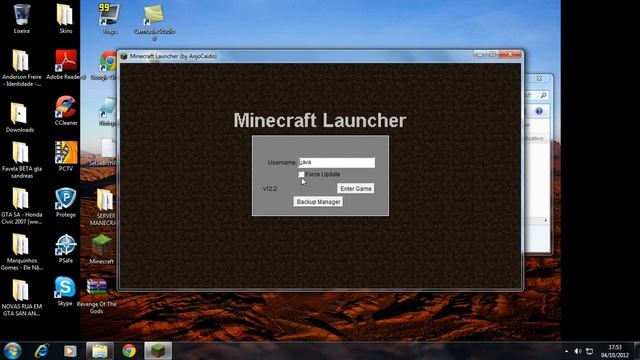Open the volume control in tray
The height and width of the screenshot is (360, 640).
[578, 351]
